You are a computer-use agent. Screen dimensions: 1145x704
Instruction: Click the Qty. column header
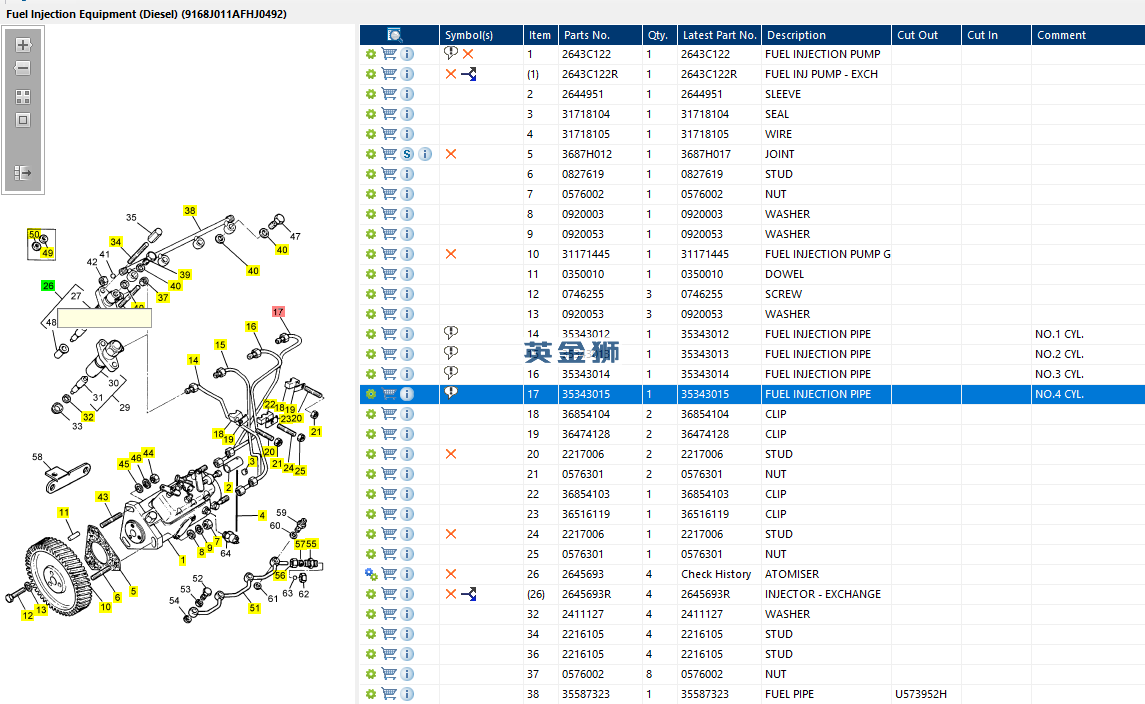click(x=657, y=35)
